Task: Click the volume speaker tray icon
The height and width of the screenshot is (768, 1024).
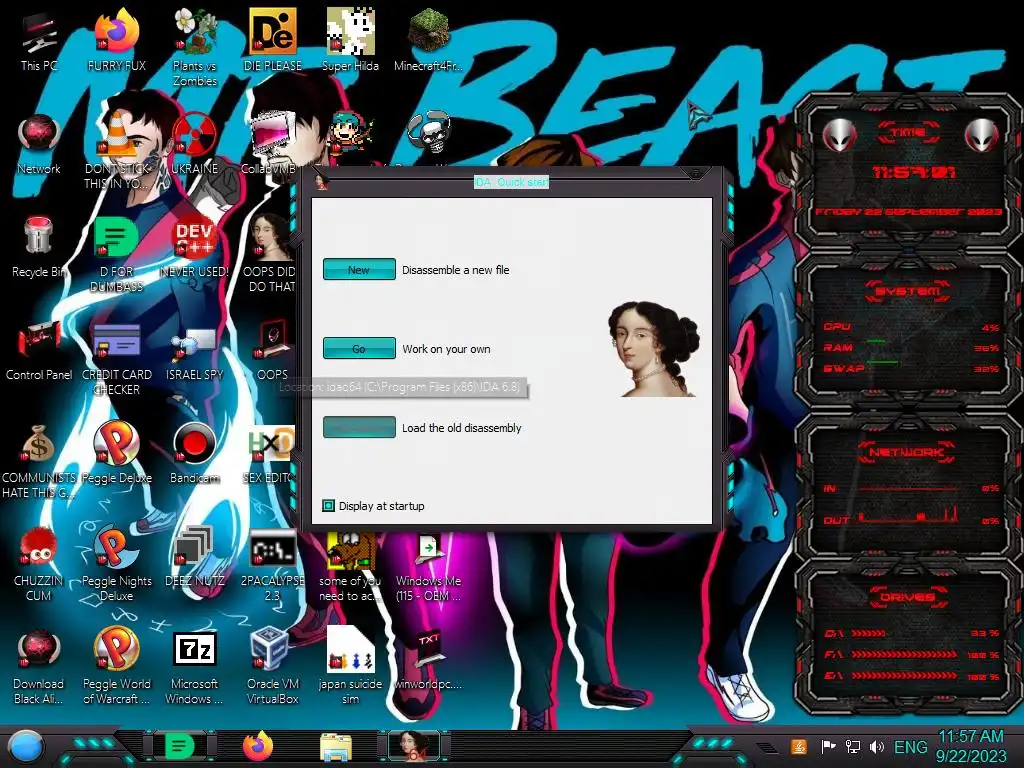Action: (877, 746)
